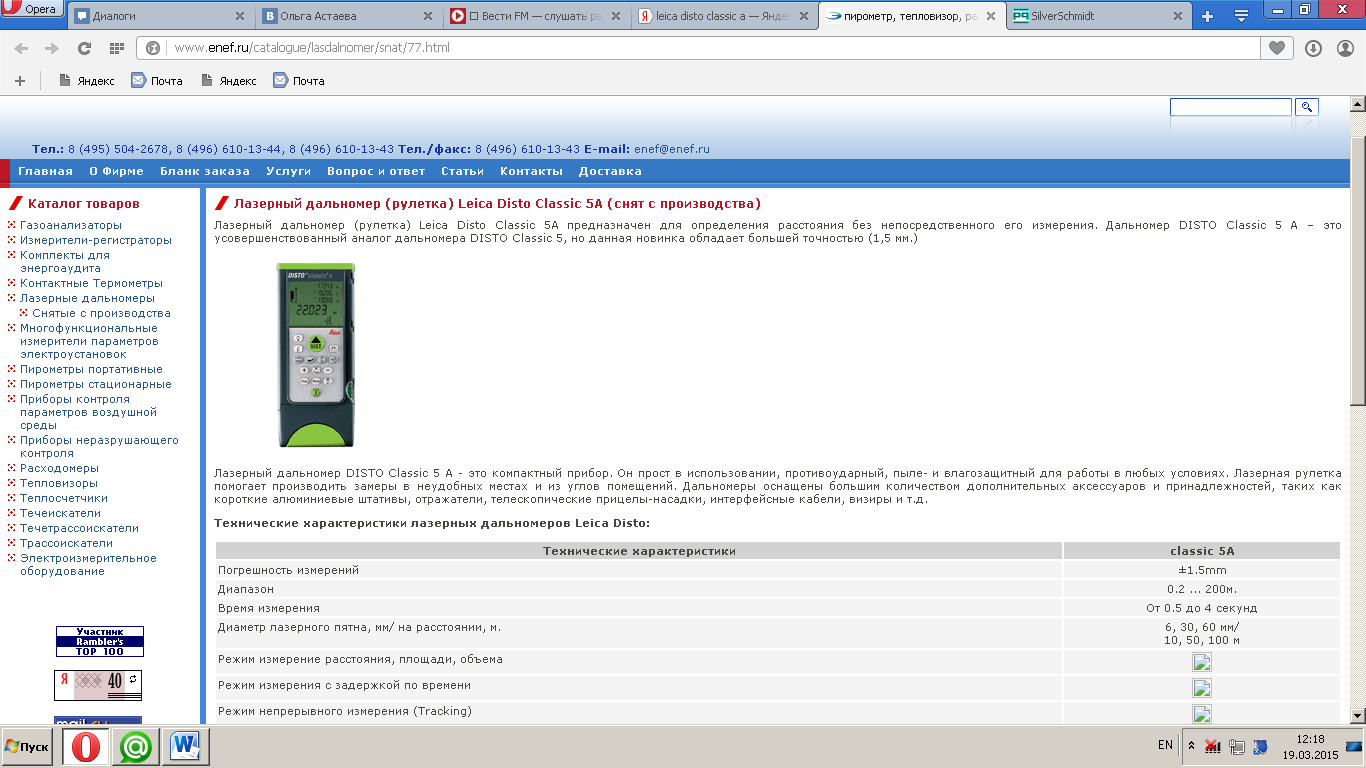The width and height of the screenshot is (1366, 768).
Task: Switch to the Диалоги tab
Action: pos(161,16)
